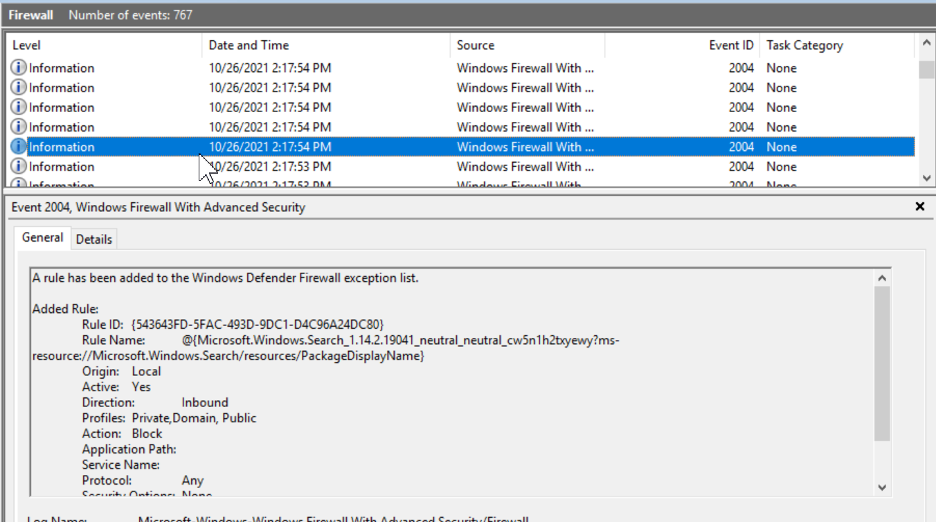
Task: Close the event preview pane with the X
Action: (x=920, y=207)
